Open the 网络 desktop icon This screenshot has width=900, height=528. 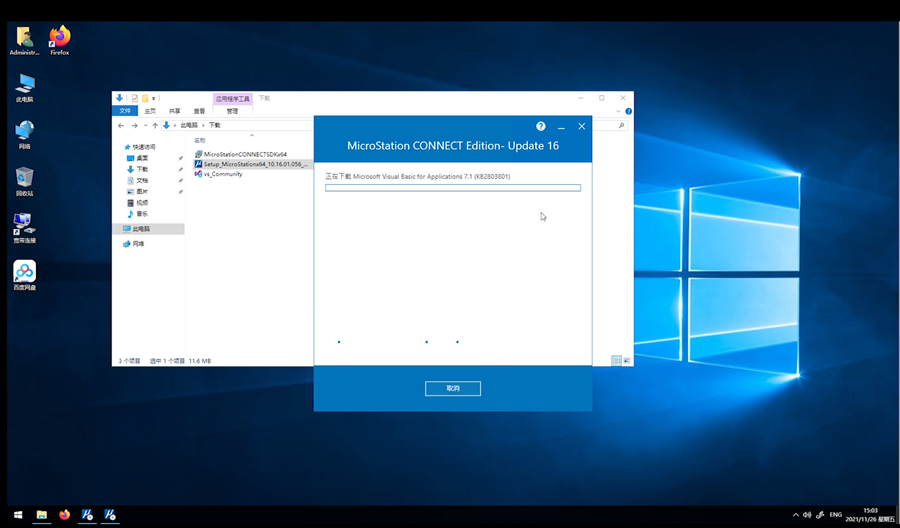(24, 135)
